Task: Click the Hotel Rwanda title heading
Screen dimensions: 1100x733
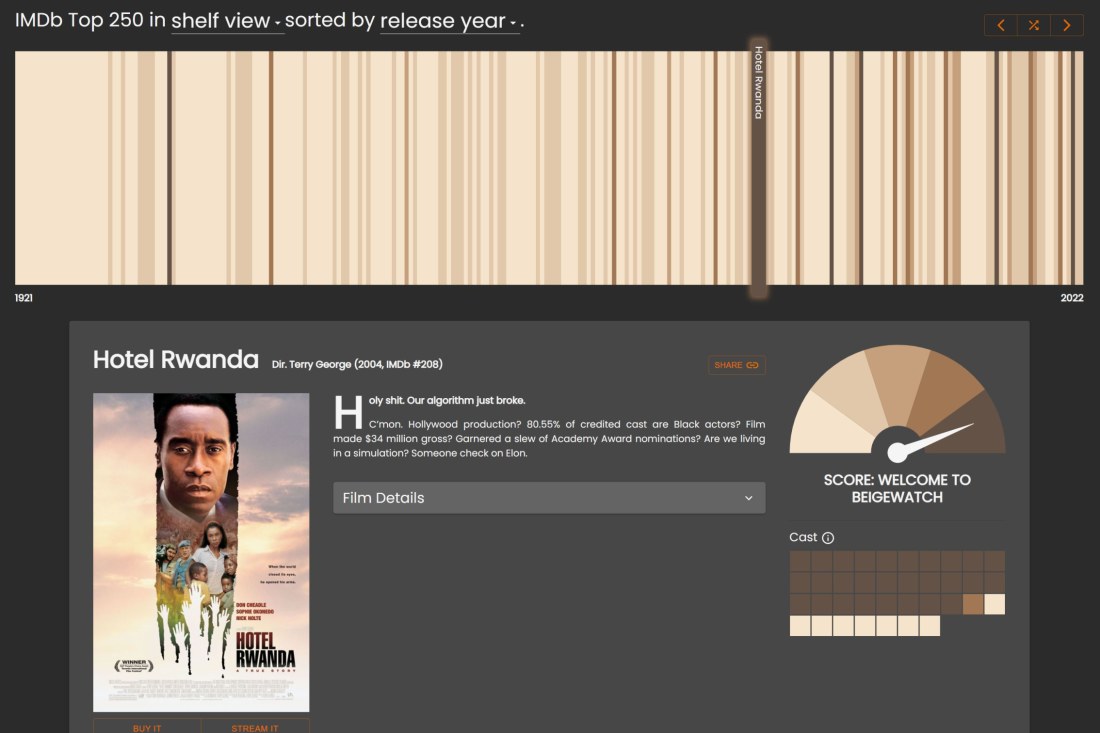Action: coord(176,360)
